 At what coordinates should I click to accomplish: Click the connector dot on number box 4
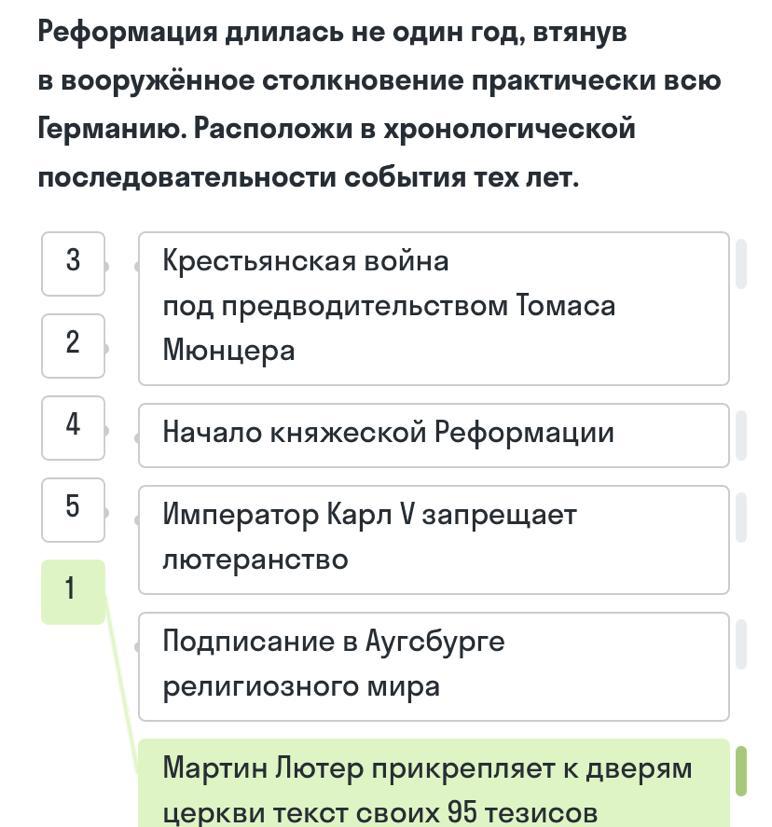[x=105, y=431]
